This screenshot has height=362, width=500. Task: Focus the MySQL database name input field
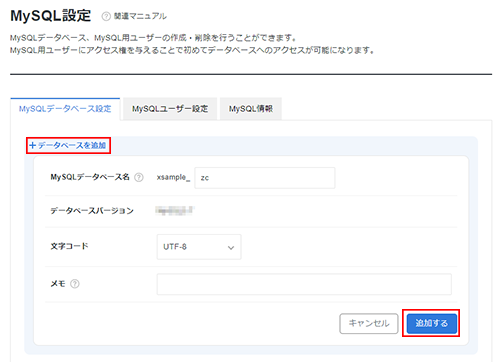click(265, 178)
